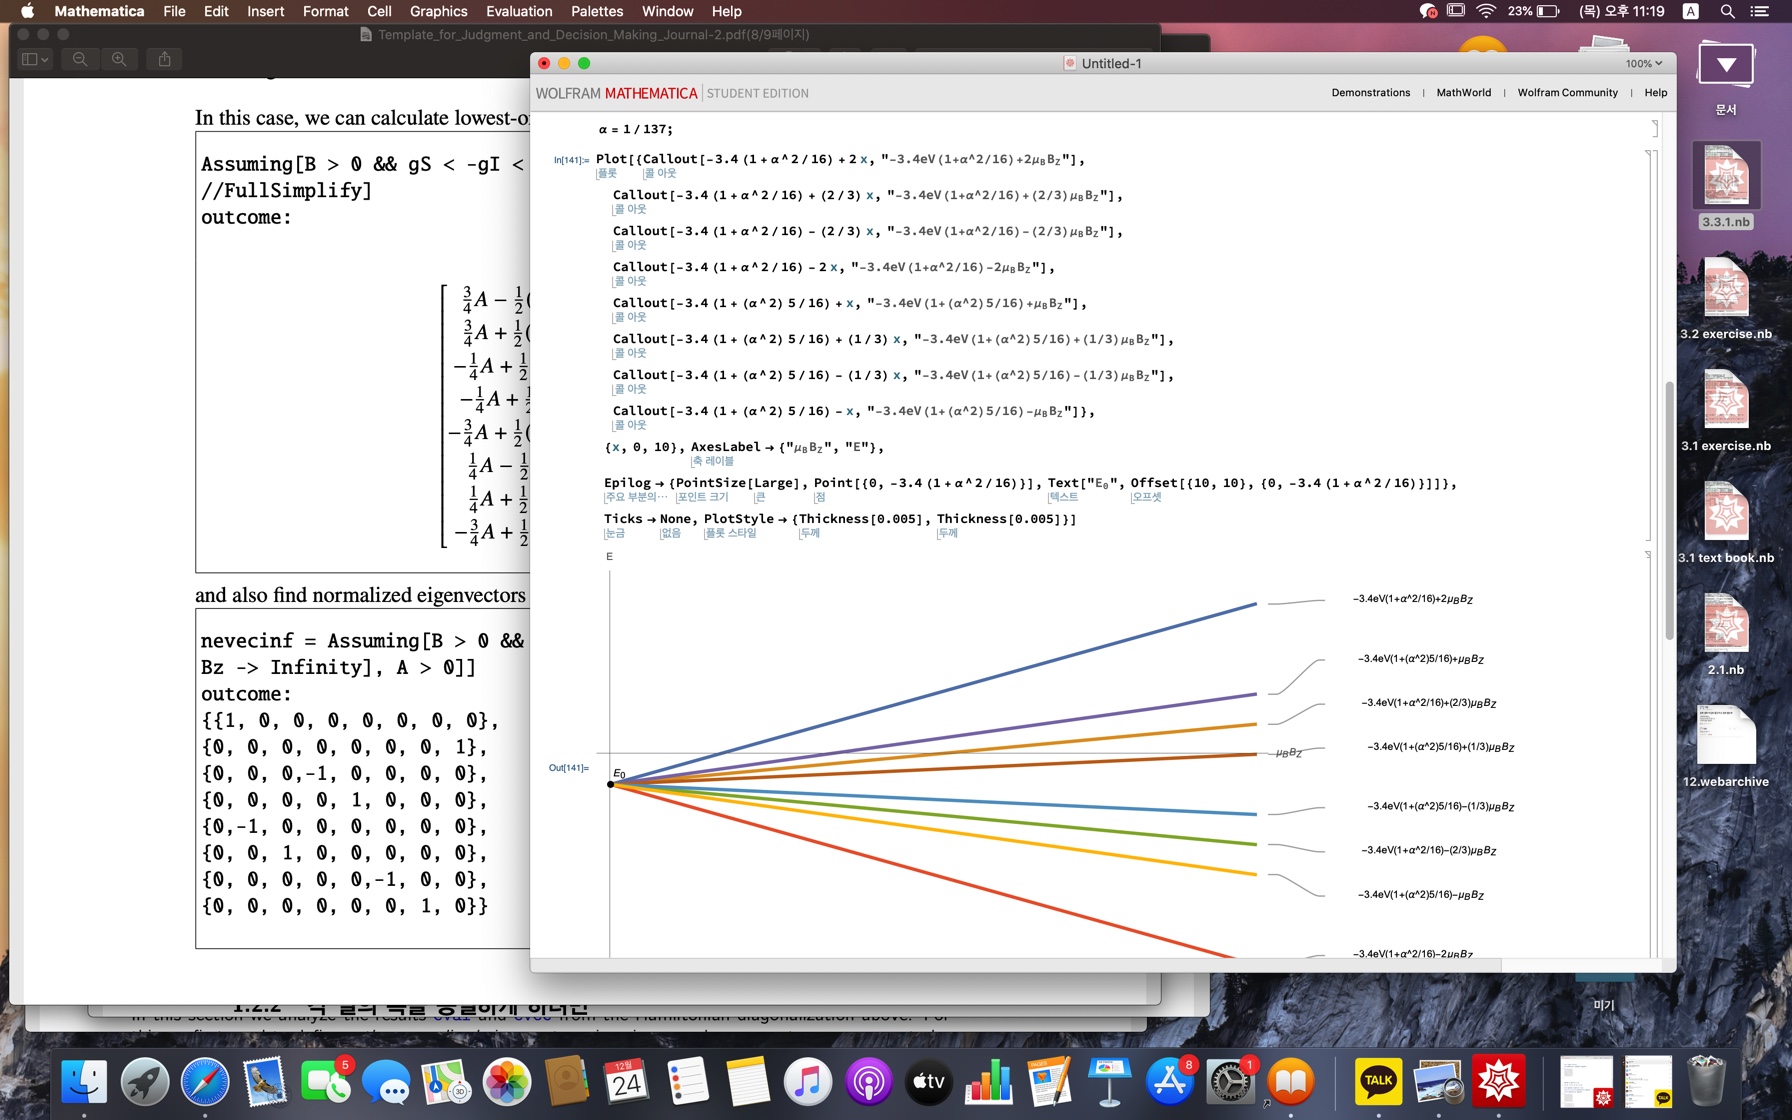
Task: Click the zoom in icon in Preview toolbar
Action: tap(119, 59)
